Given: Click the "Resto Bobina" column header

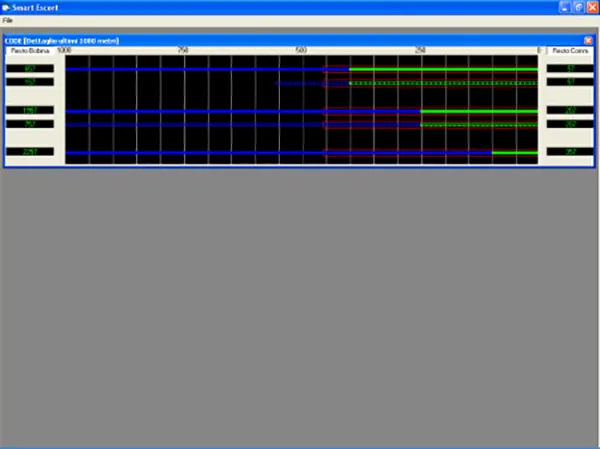Looking at the screenshot, I should click(30, 51).
